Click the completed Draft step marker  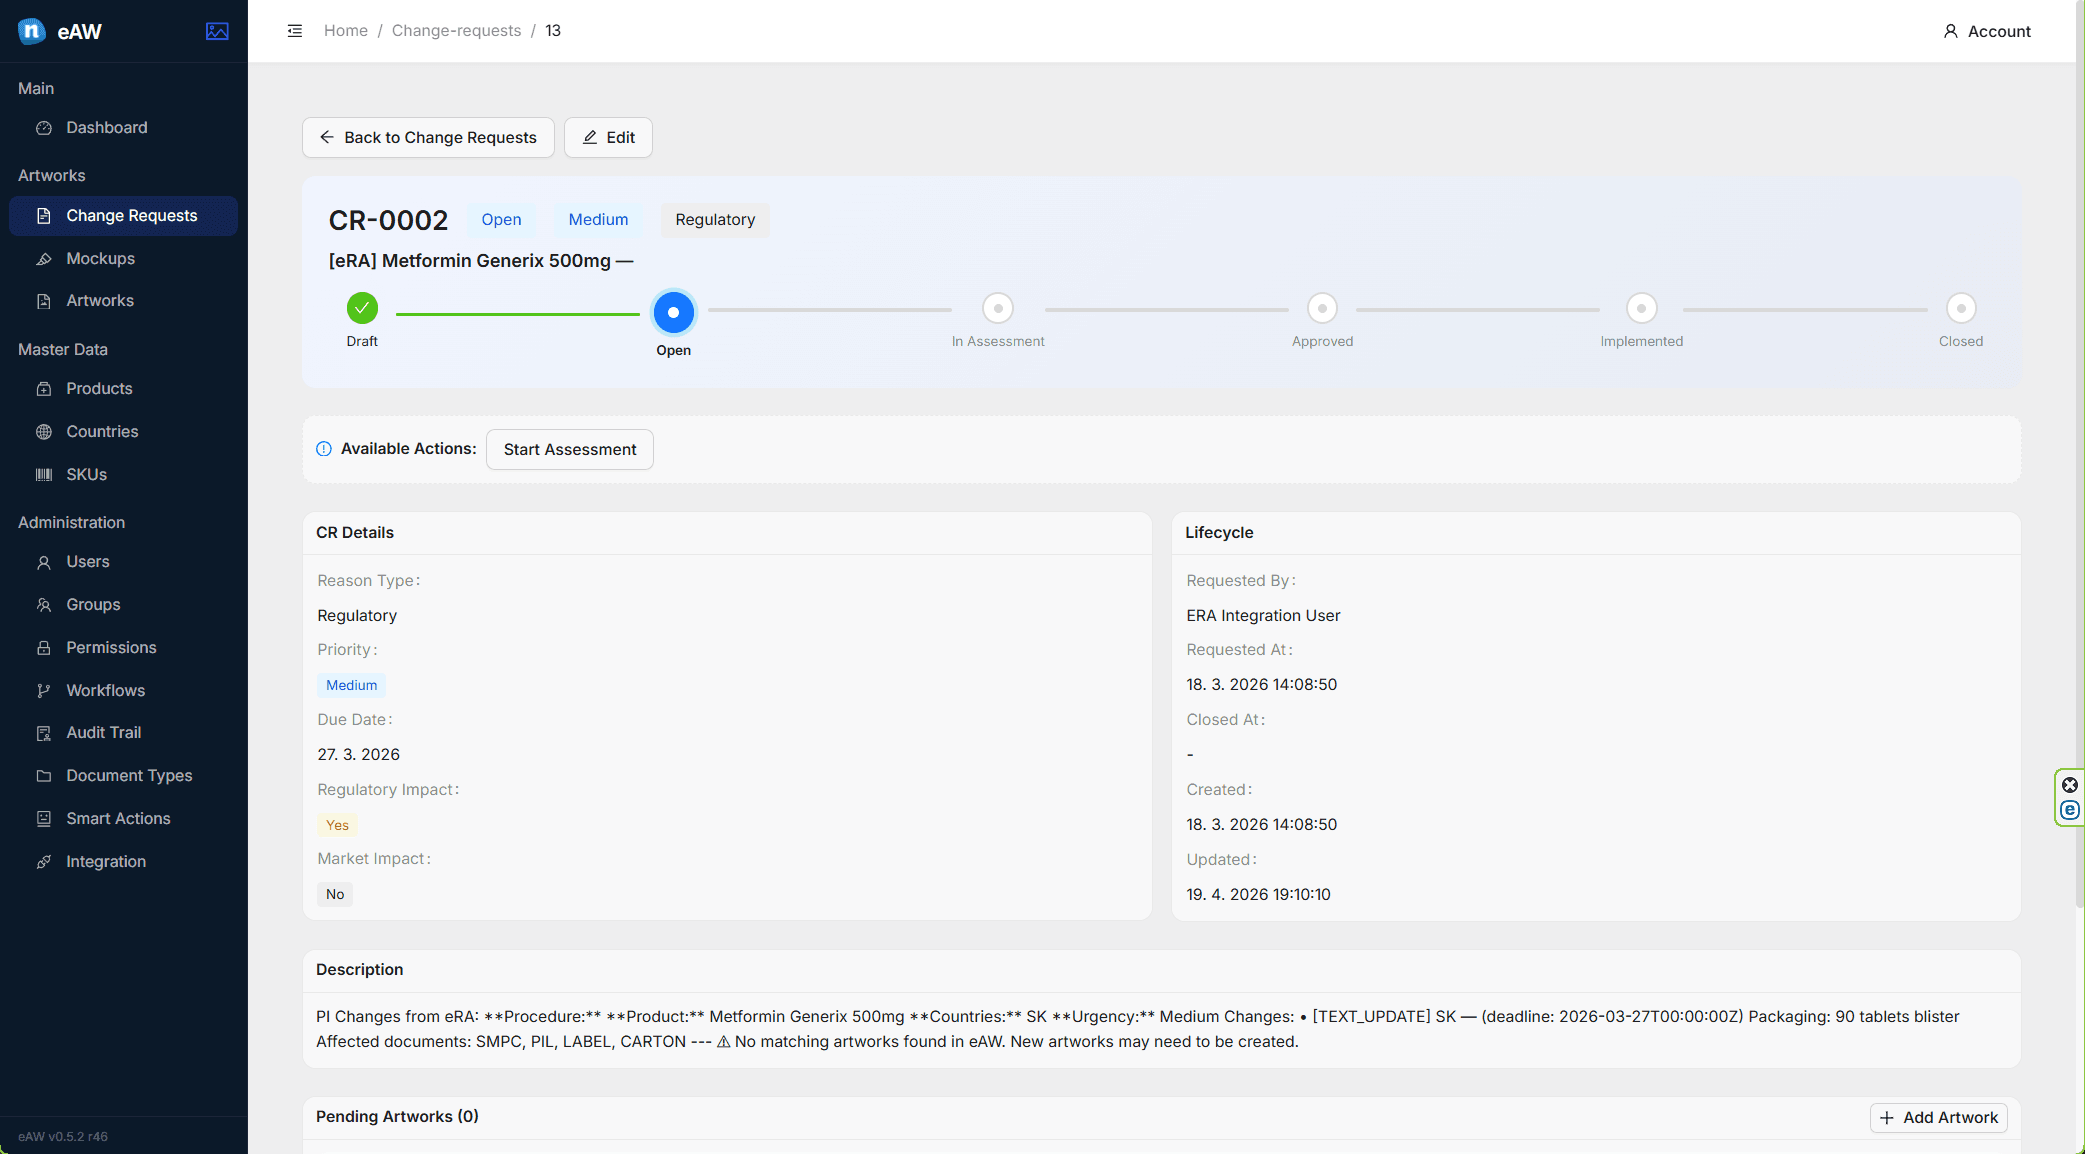[362, 308]
